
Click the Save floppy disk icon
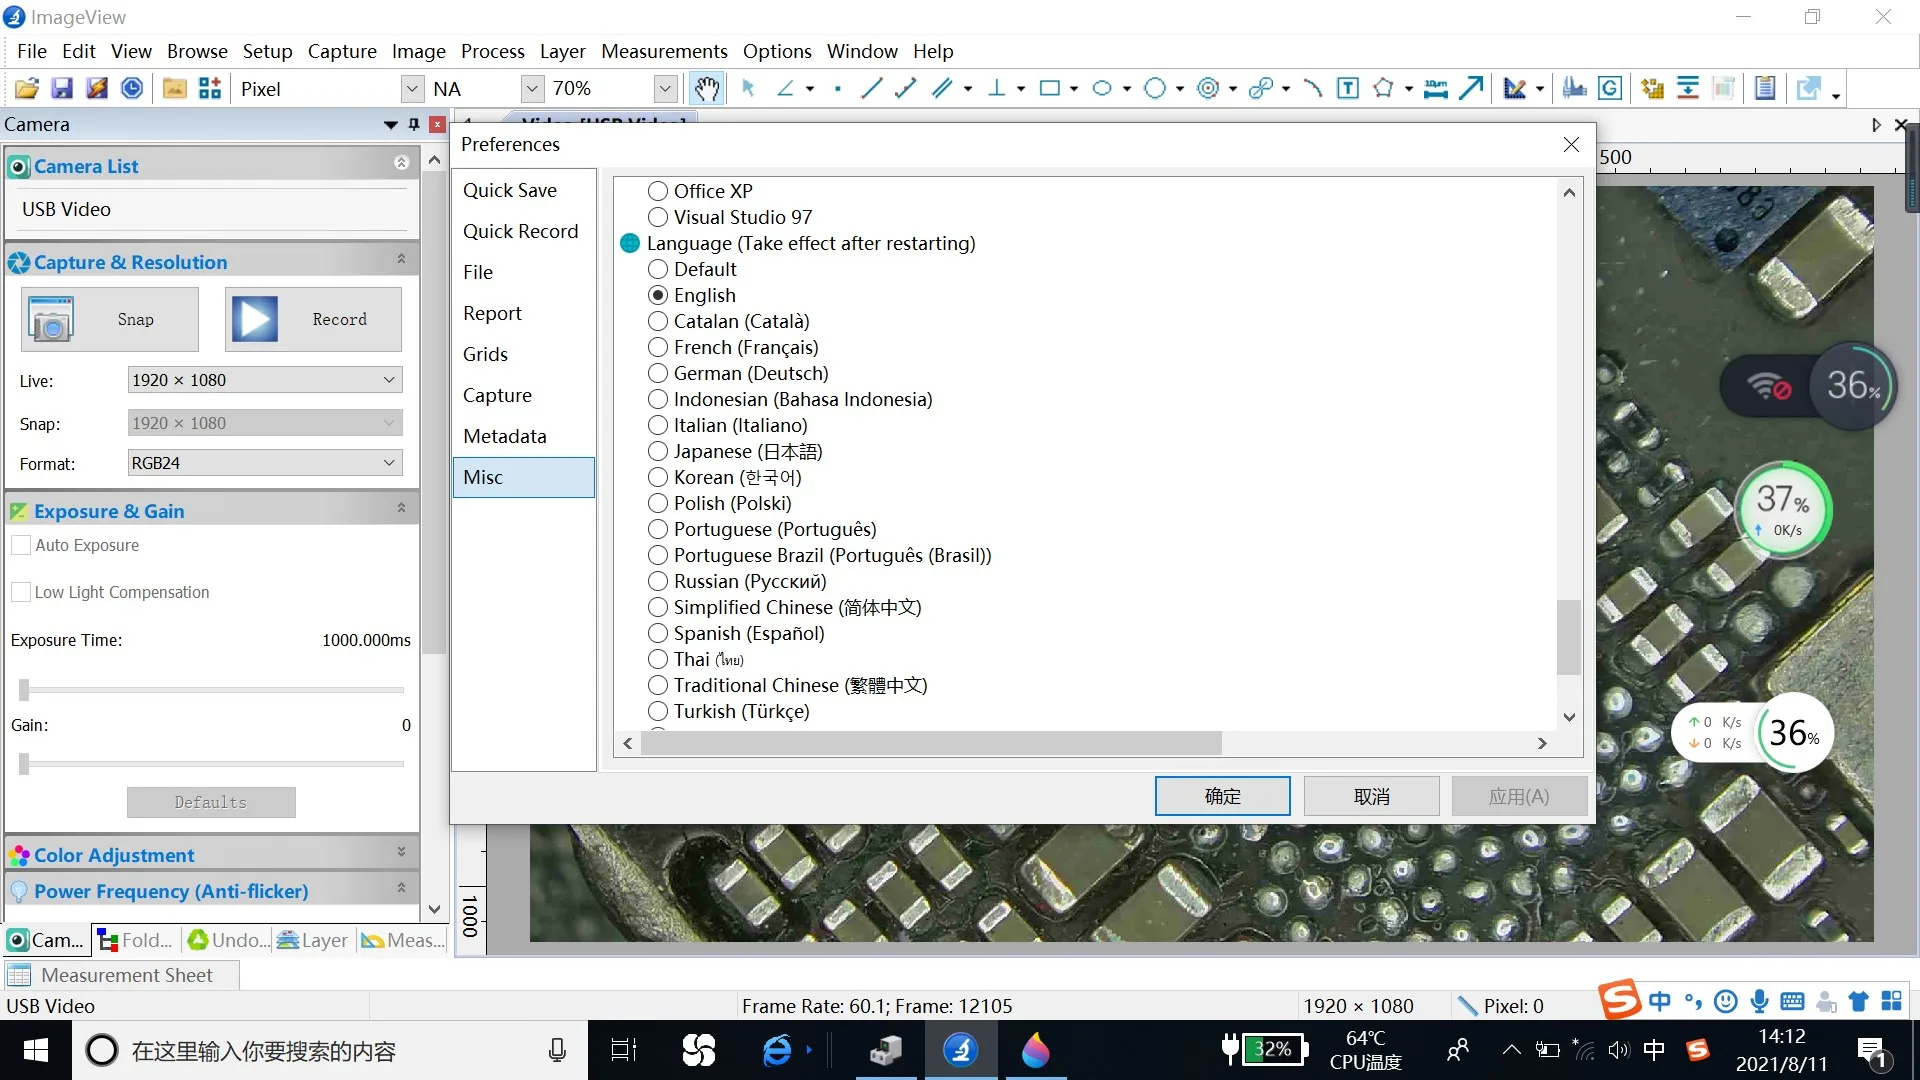click(62, 89)
